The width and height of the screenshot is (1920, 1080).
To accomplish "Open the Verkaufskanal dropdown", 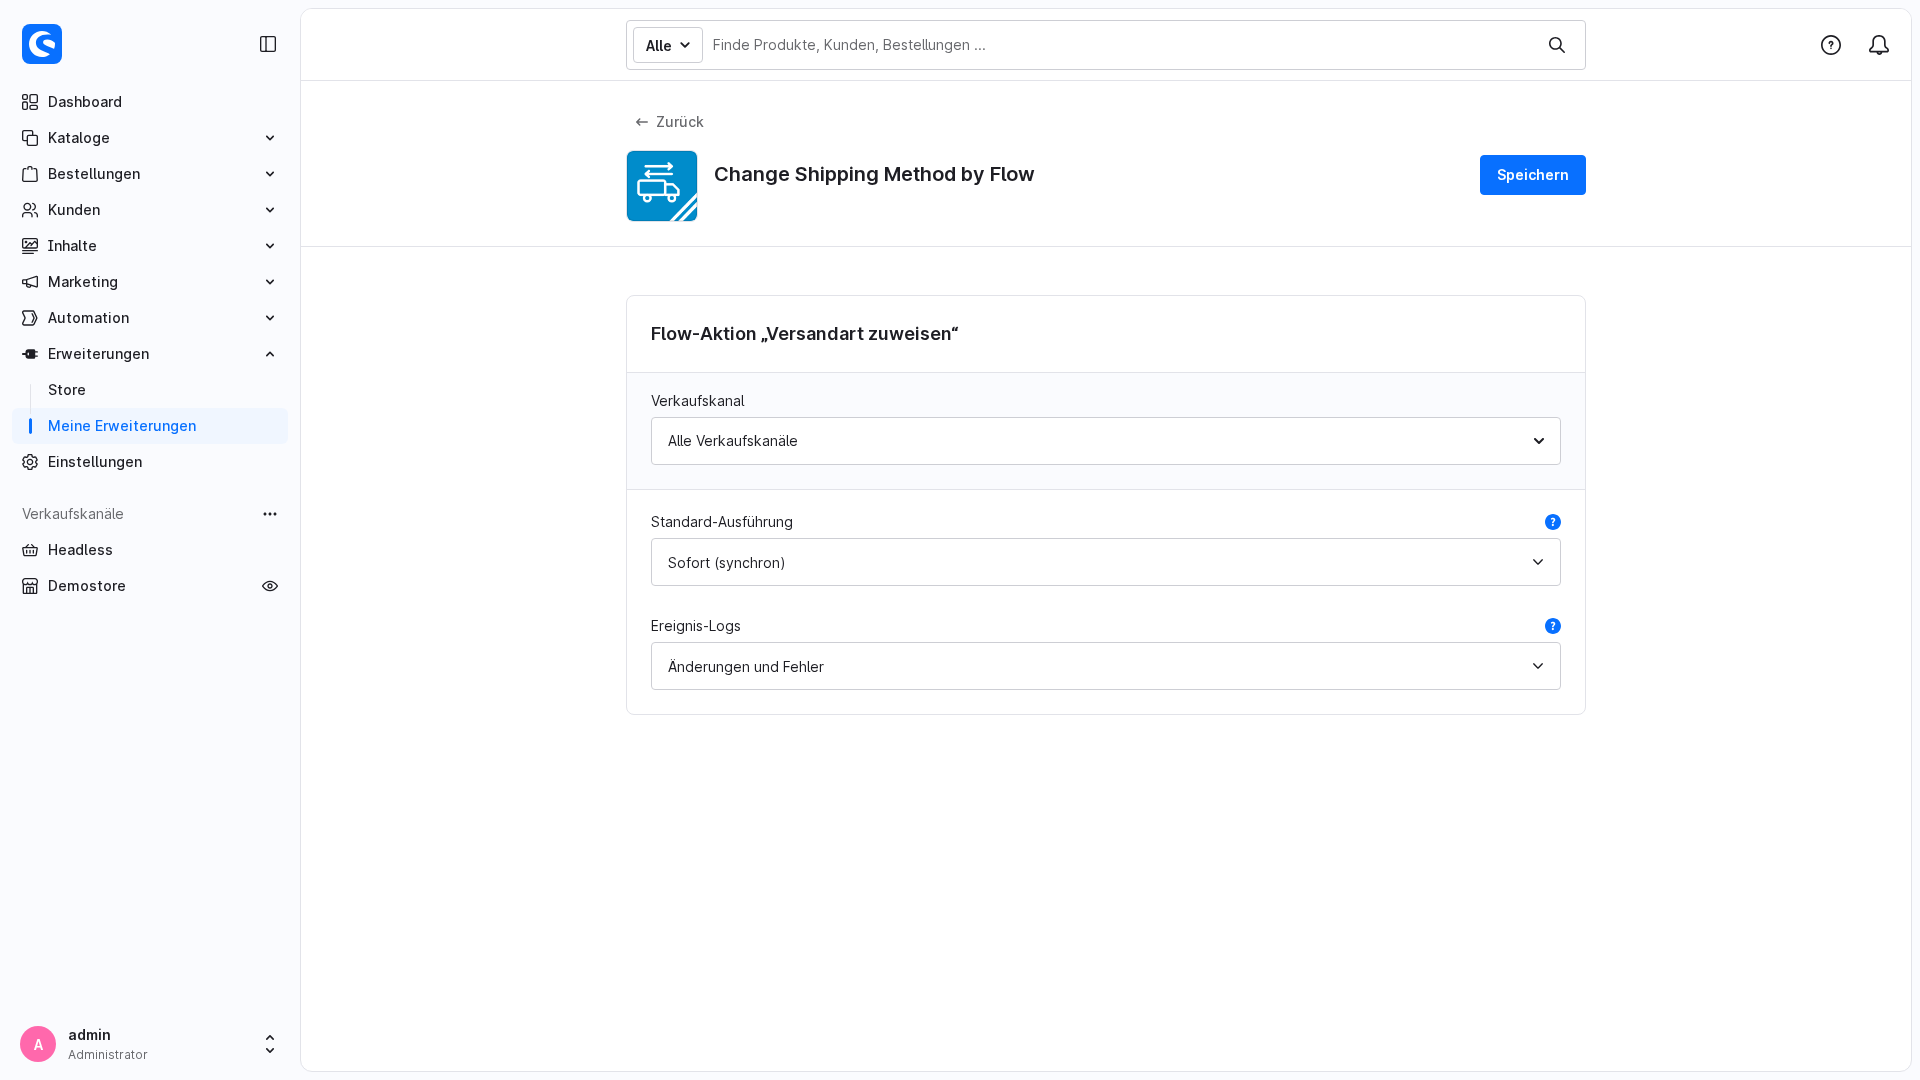I will point(1106,441).
